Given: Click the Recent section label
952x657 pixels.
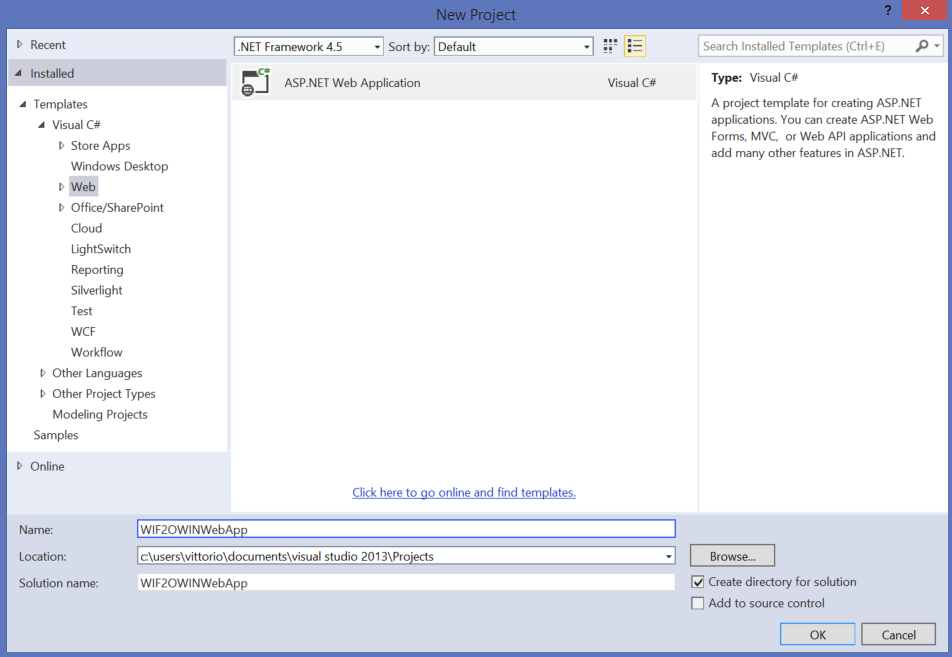Looking at the screenshot, I should pos(48,44).
